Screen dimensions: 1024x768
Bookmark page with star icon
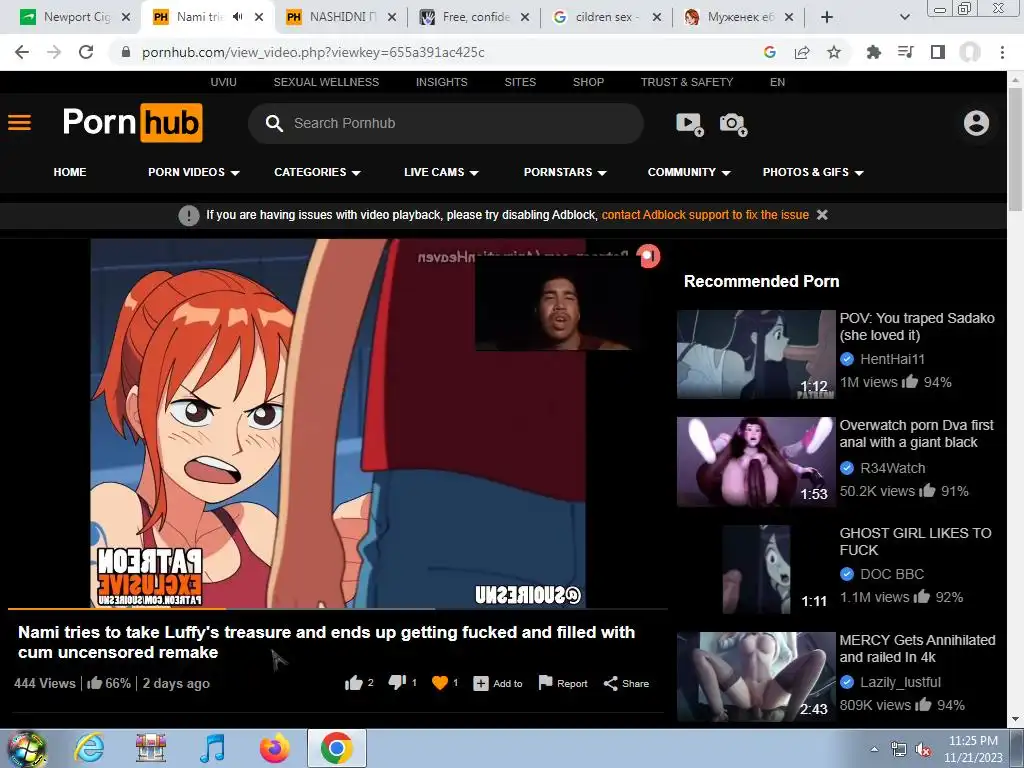point(834,52)
